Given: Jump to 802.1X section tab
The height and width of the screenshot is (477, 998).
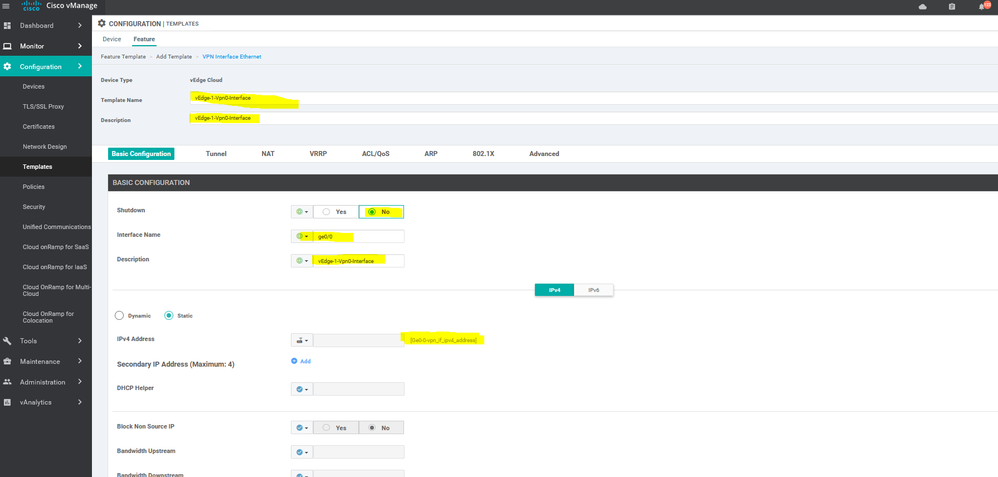Looking at the screenshot, I should [484, 153].
